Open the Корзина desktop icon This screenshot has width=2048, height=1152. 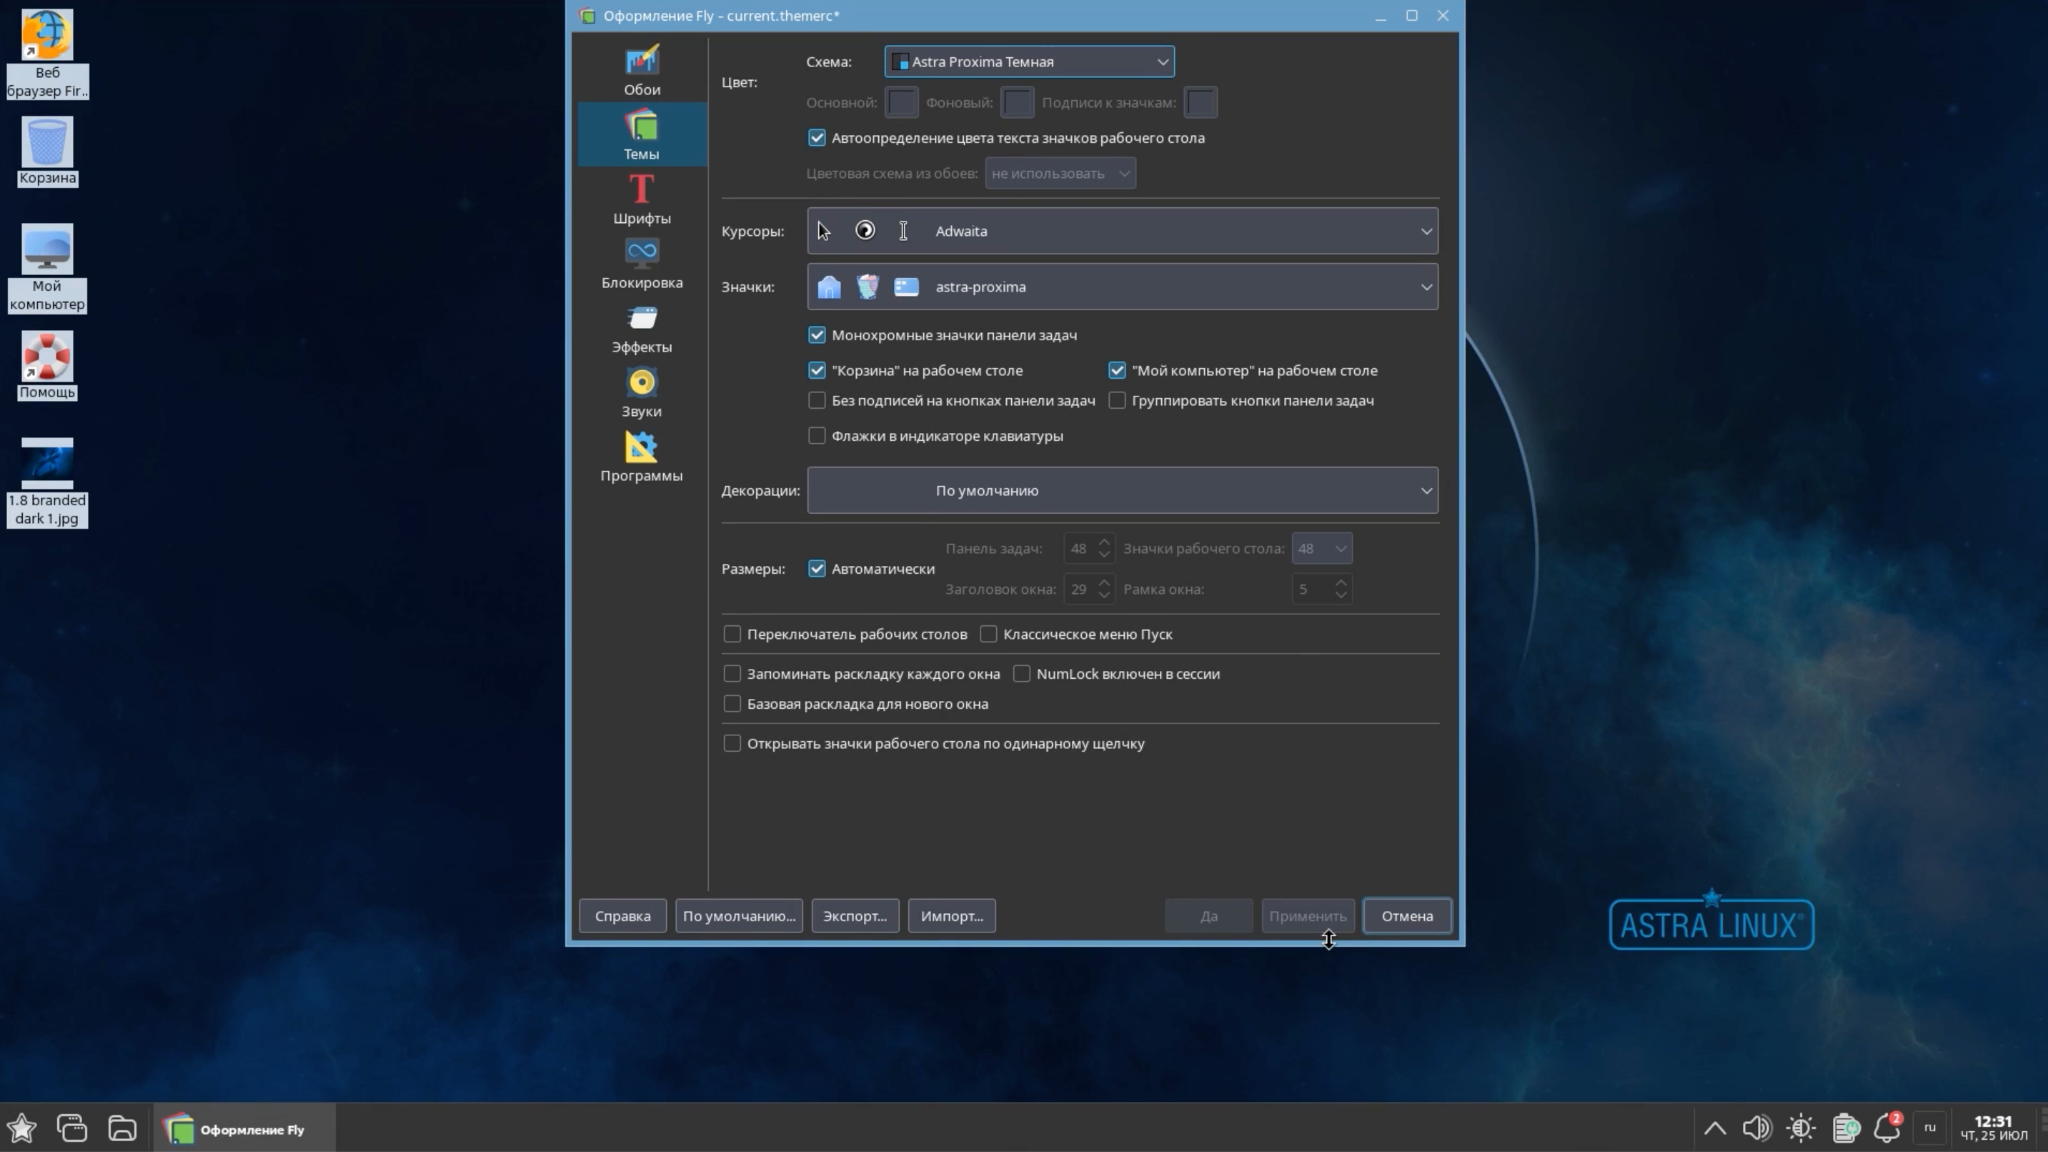(x=47, y=143)
